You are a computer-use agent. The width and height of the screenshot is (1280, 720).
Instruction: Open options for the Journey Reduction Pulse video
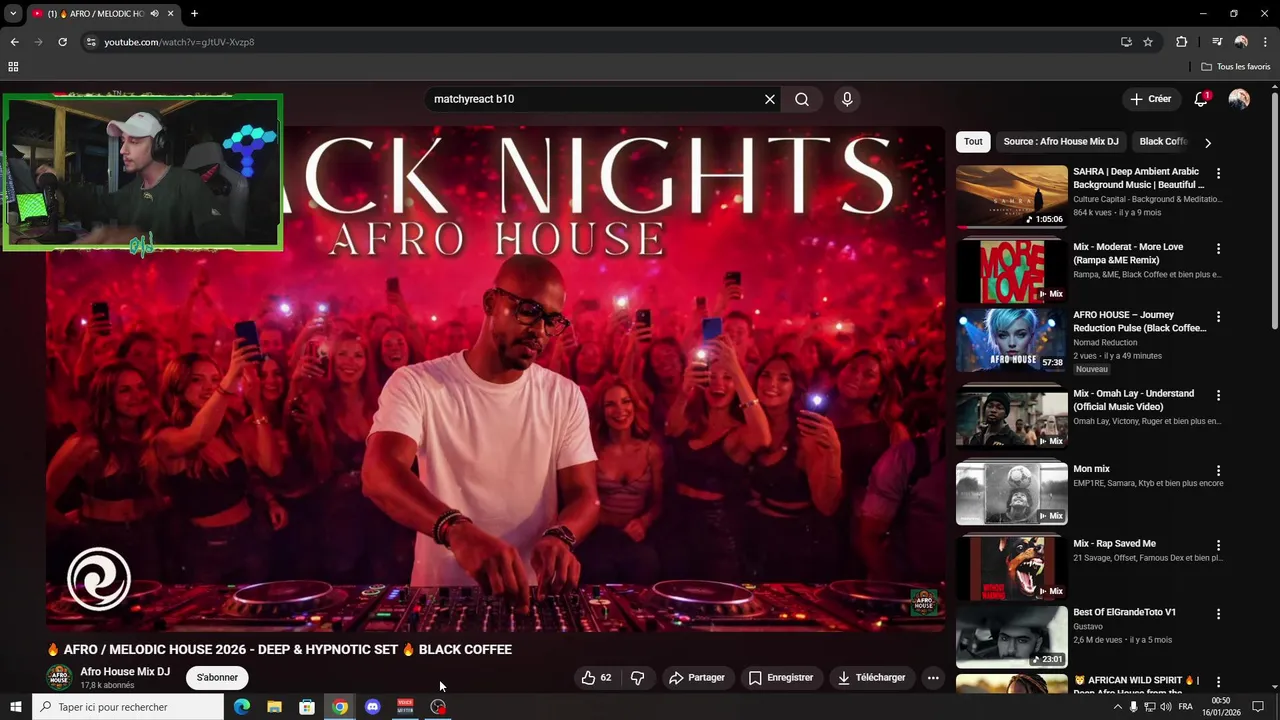pos(1218,316)
